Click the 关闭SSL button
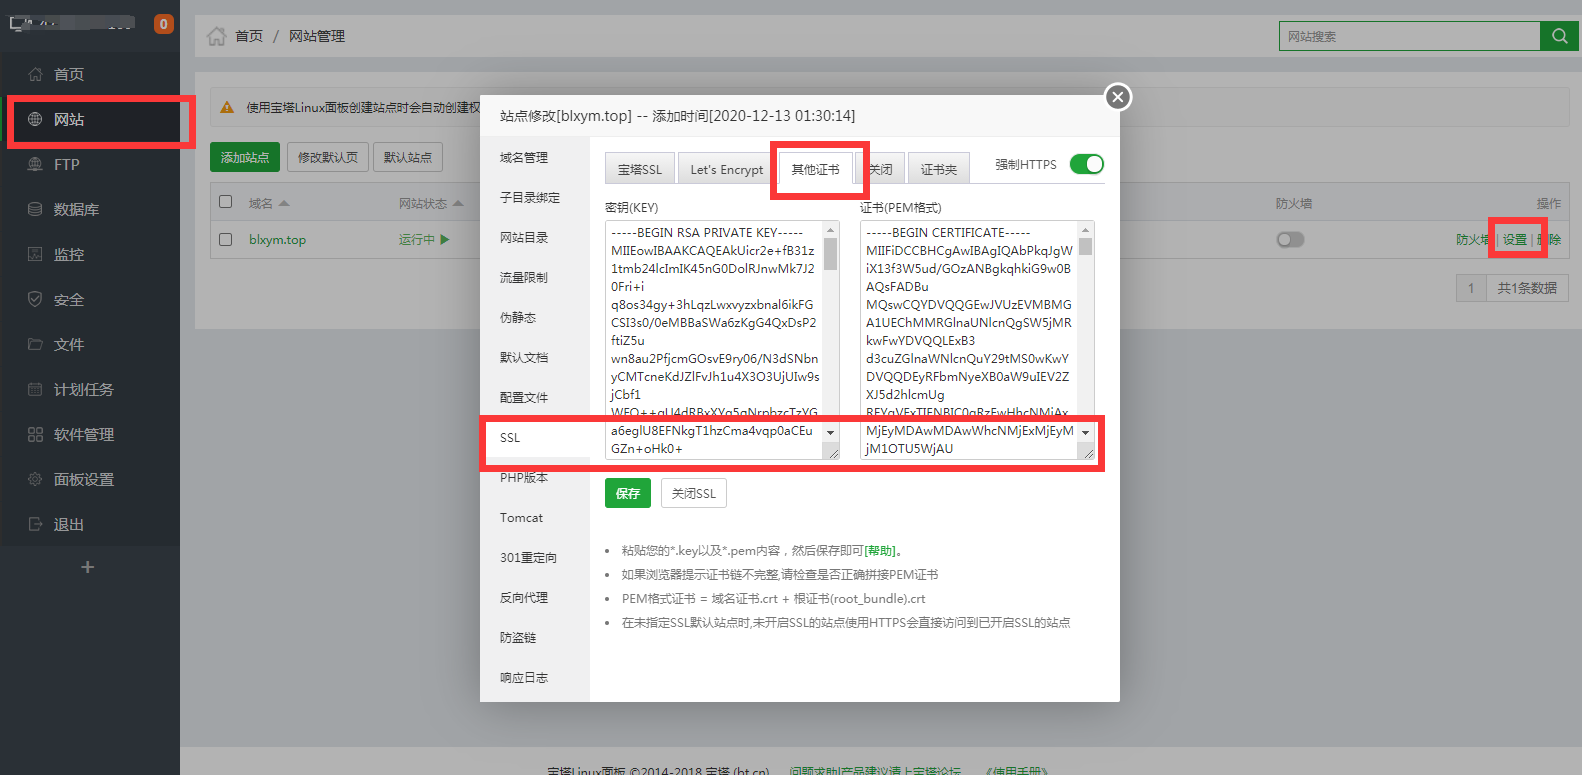 tap(694, 493)
